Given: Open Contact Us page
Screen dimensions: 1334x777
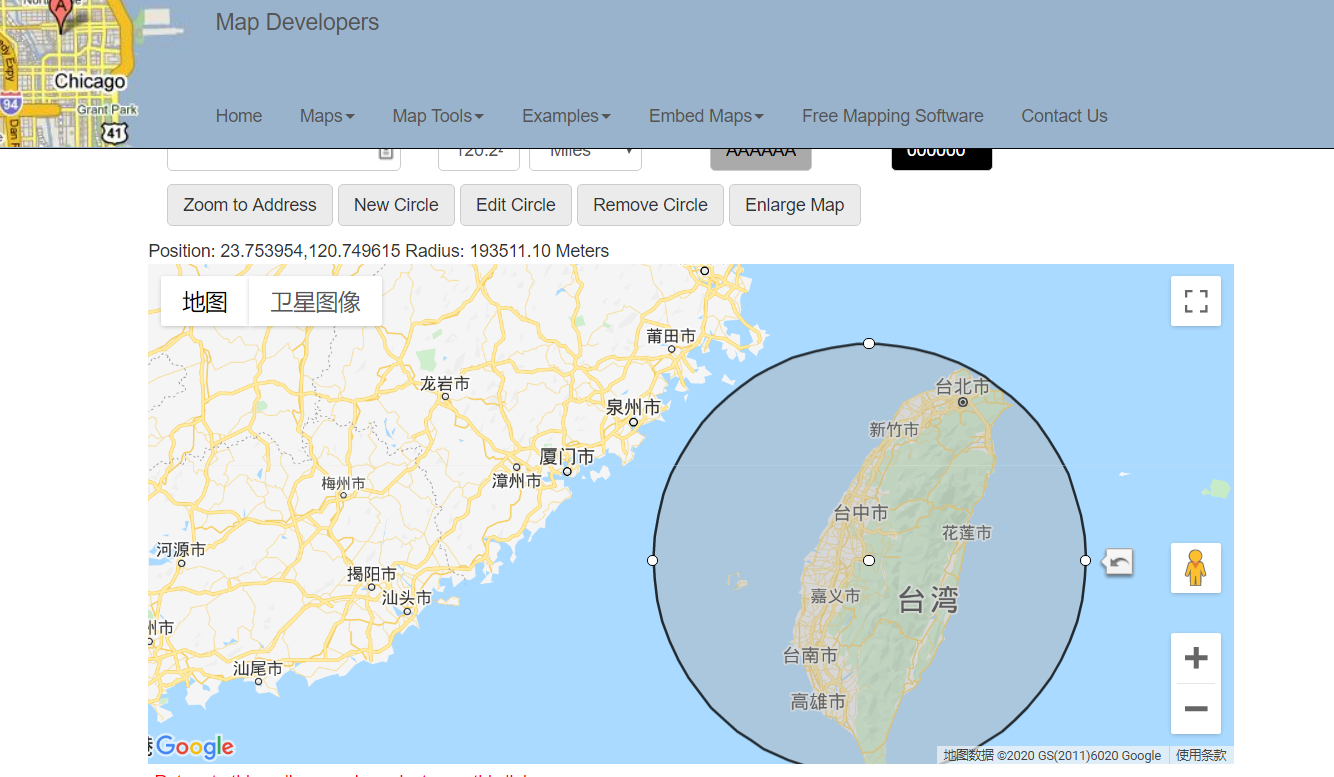Looking at the screenshot, I should (x=1064, y=116).
